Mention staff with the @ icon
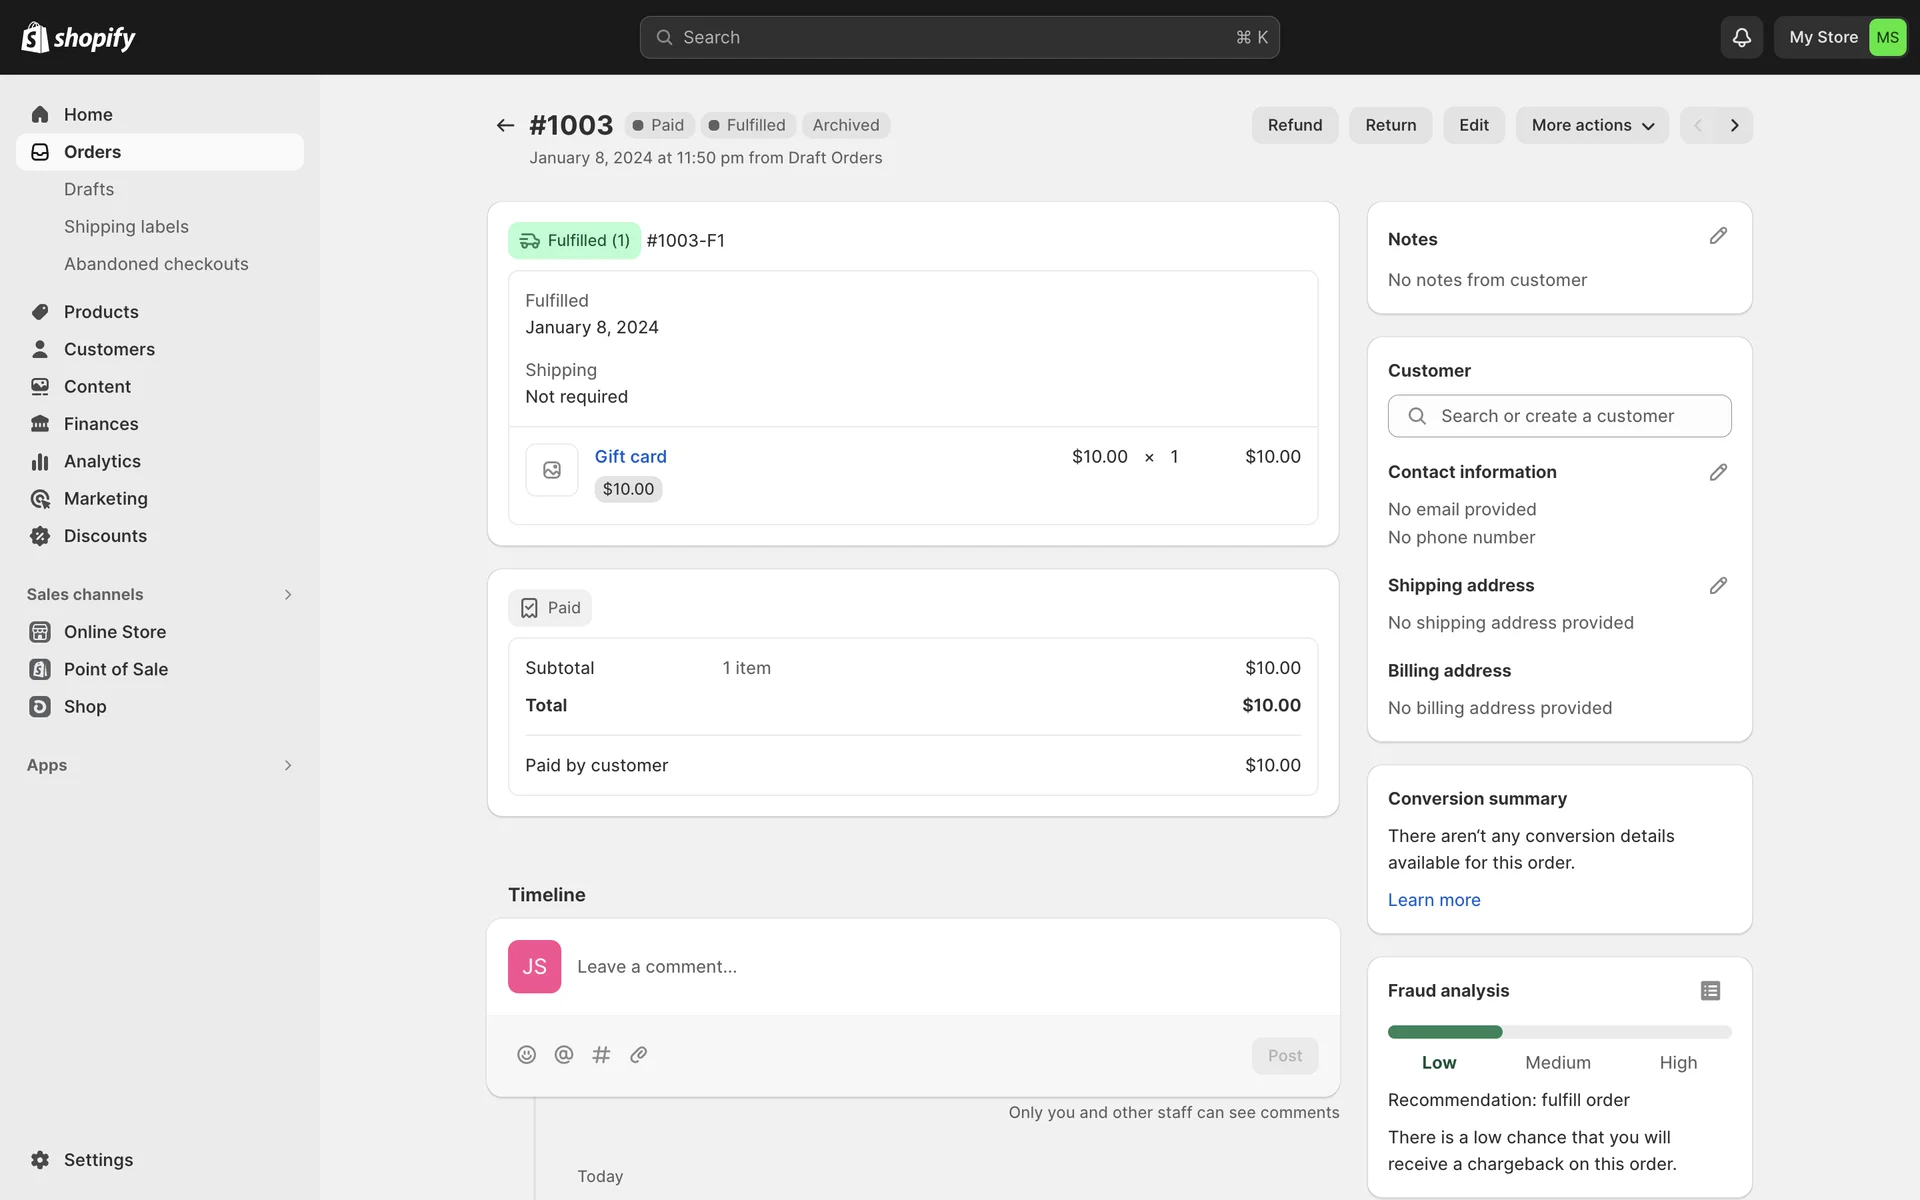This screenshot has width=1920, height=1200. (564, 1055)
